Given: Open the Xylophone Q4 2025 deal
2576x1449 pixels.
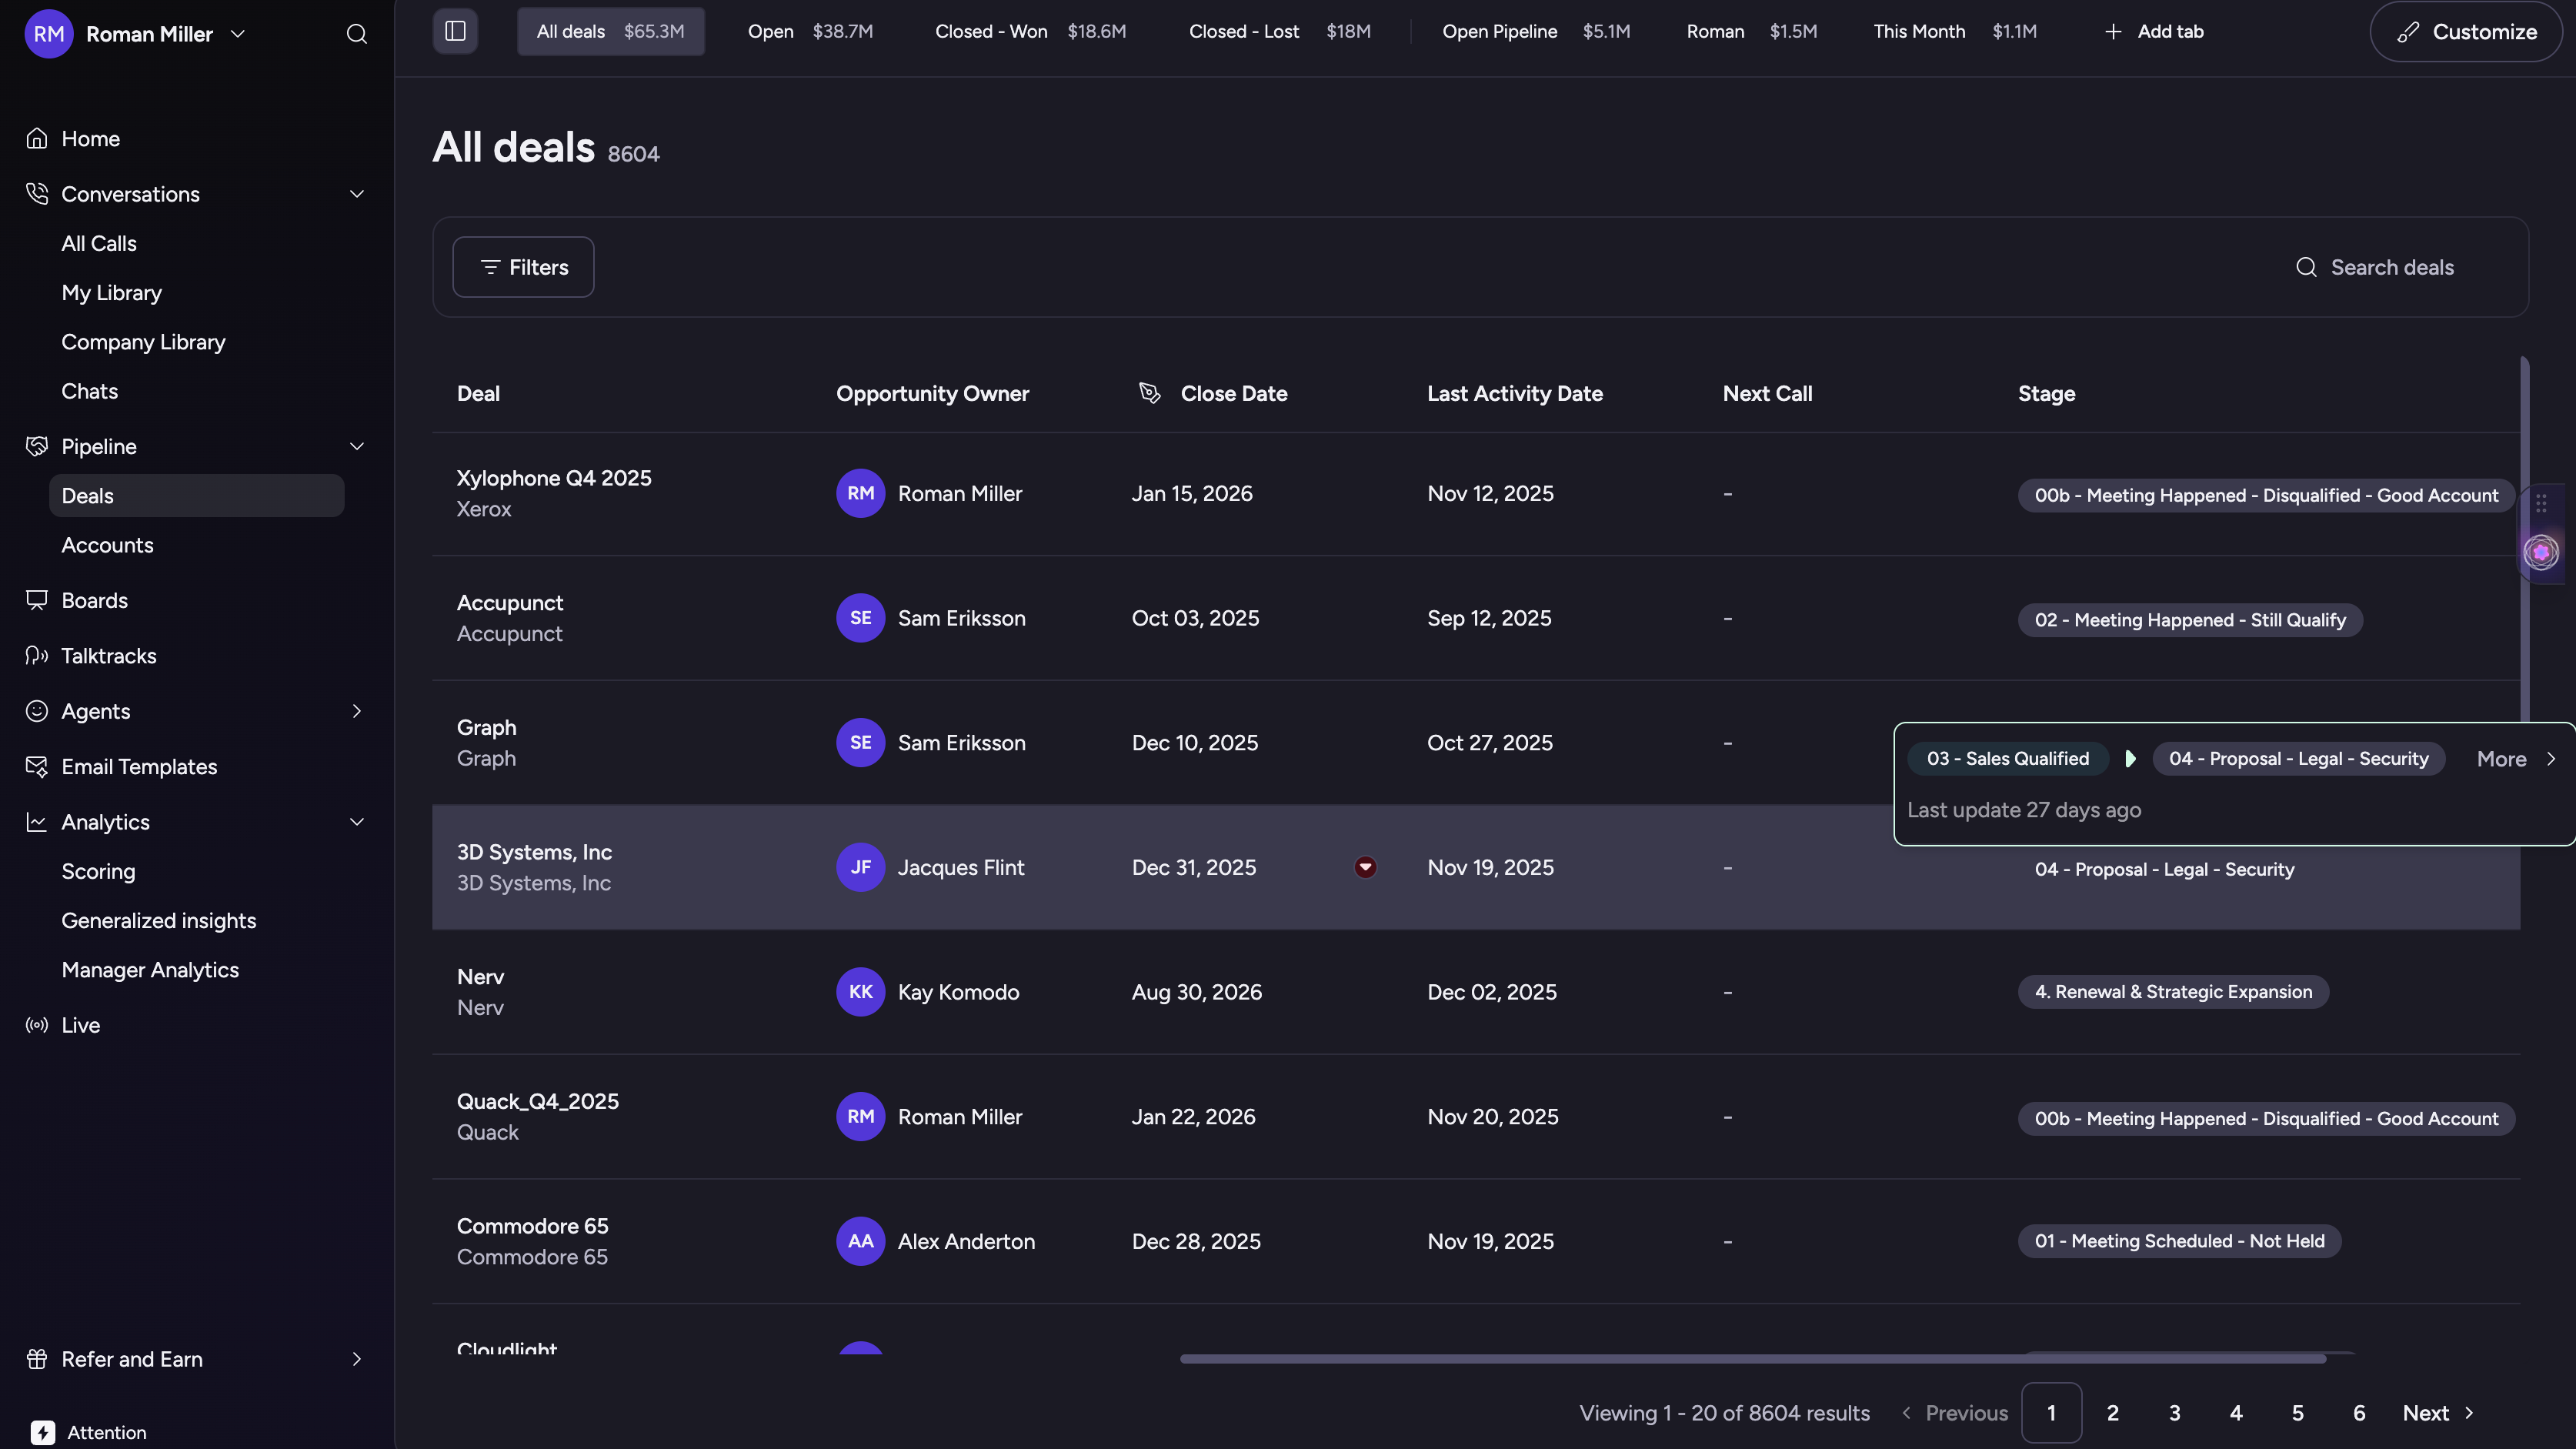Looking at the screenshot, I should [553, 478].
